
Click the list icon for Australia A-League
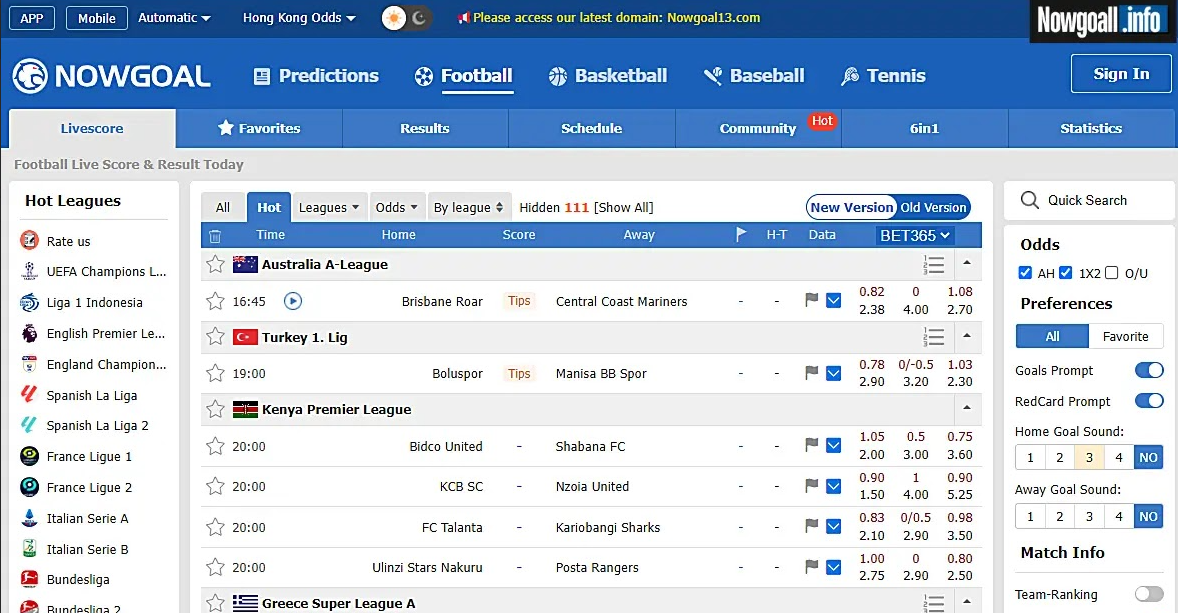pyautogui.click(x=934, y=265)
